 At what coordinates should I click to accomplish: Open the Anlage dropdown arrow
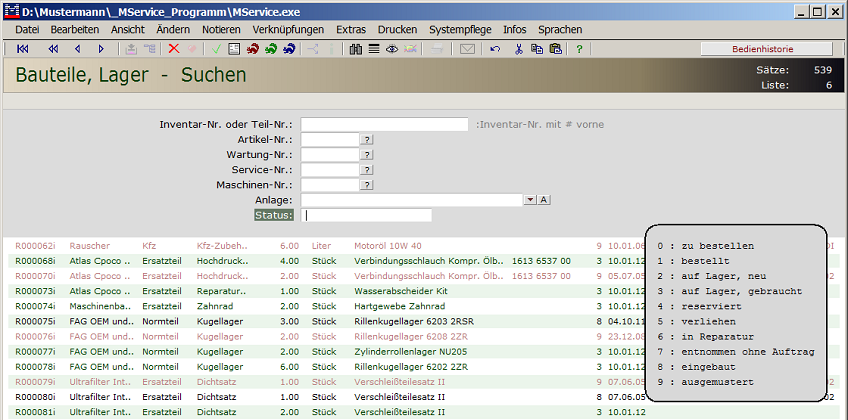pyautogui.click(x=529, y=200)
